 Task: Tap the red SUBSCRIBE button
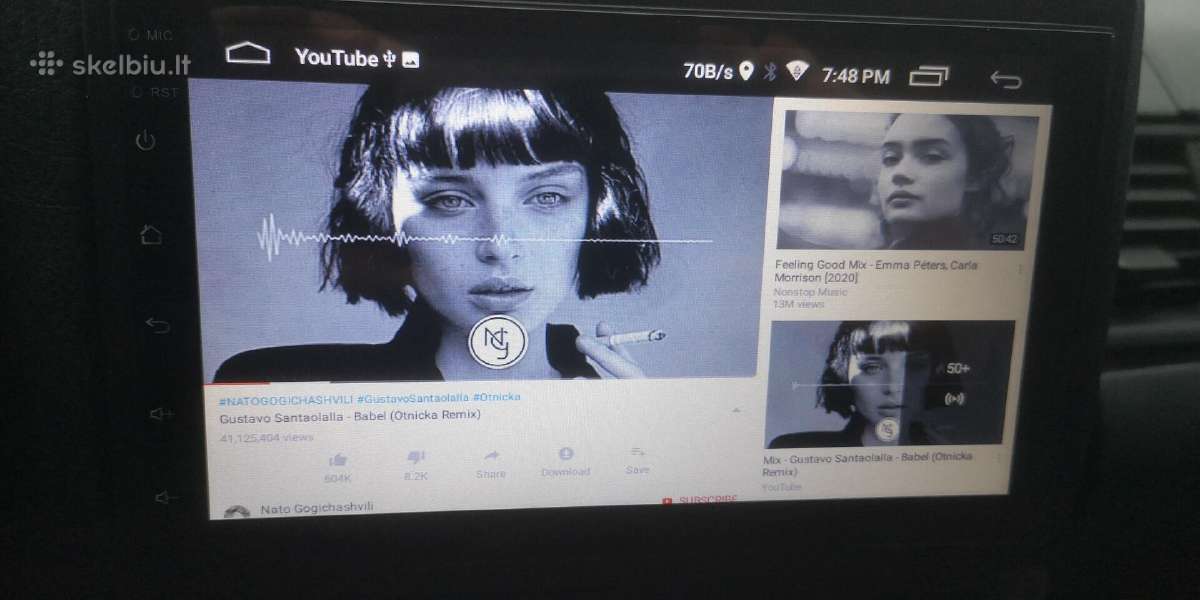tap(700, 500)
